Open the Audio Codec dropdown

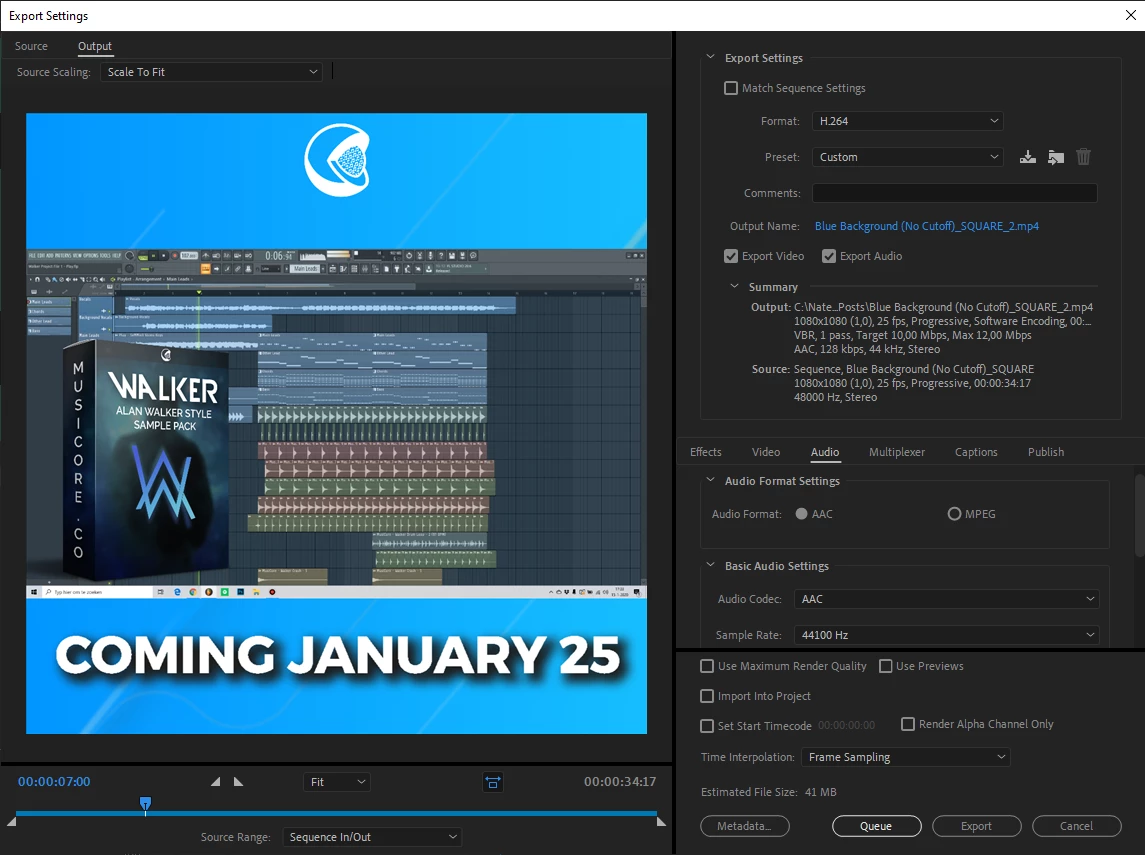[x=946, y=599]
